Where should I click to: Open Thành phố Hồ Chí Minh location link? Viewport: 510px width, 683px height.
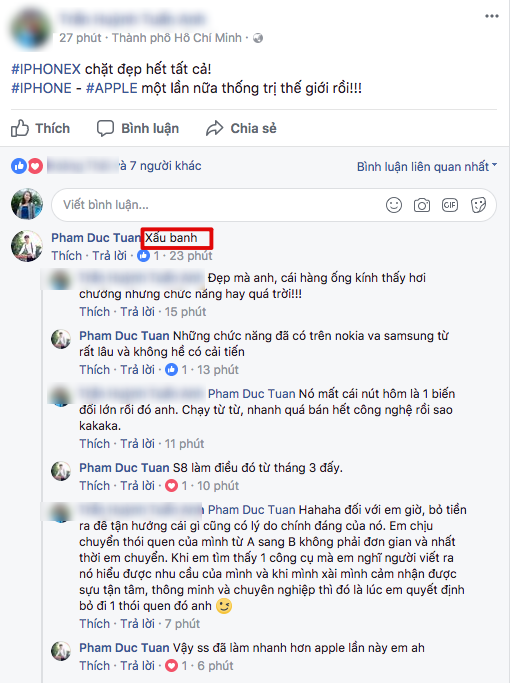(x=176, y=38)
